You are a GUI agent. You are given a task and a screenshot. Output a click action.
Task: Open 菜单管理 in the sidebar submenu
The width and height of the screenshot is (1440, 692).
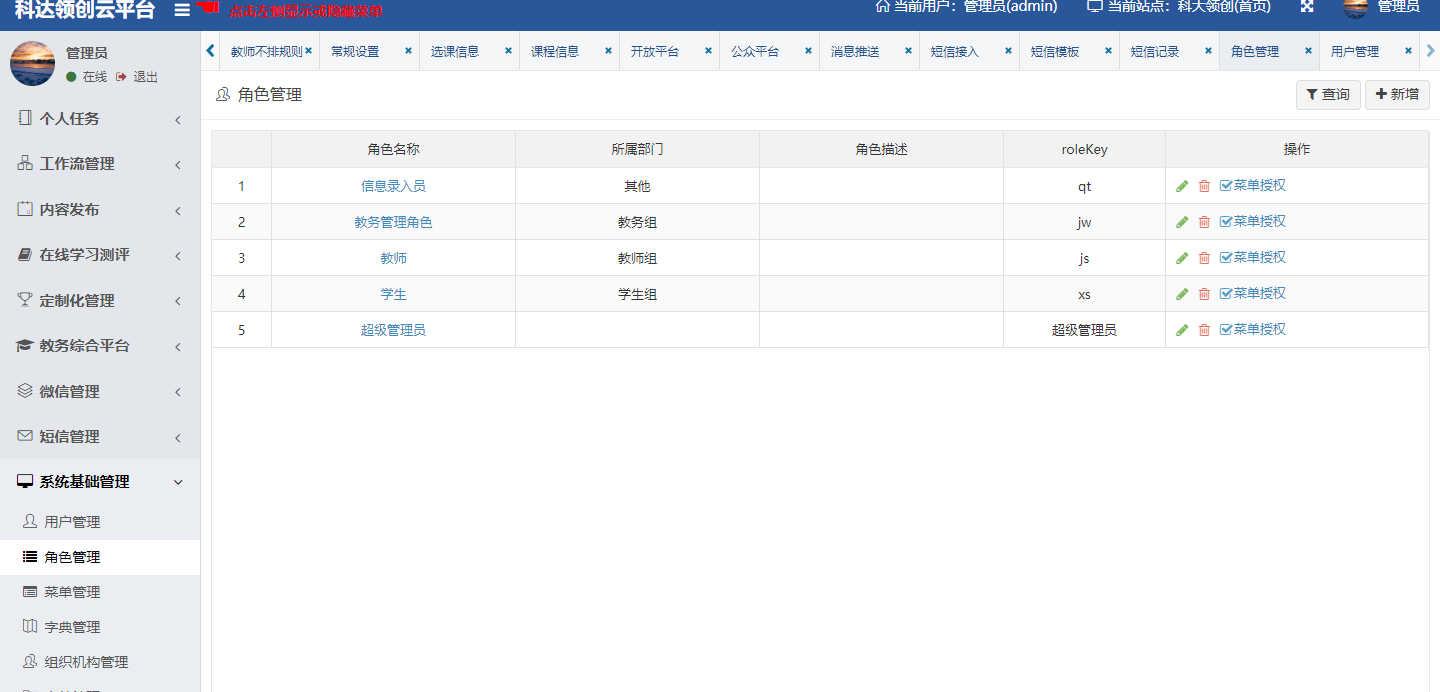point(100,592)
